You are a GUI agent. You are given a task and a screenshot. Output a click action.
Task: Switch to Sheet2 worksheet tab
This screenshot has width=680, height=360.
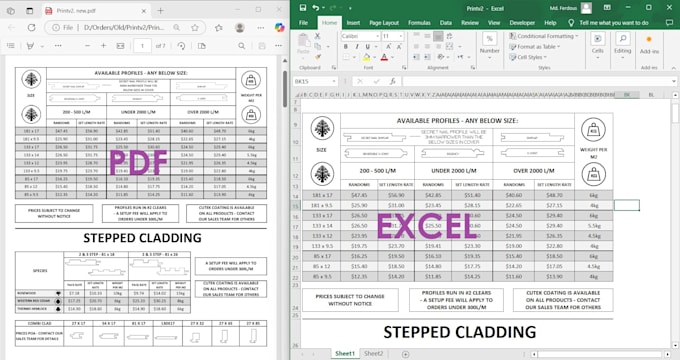[373, 353]
